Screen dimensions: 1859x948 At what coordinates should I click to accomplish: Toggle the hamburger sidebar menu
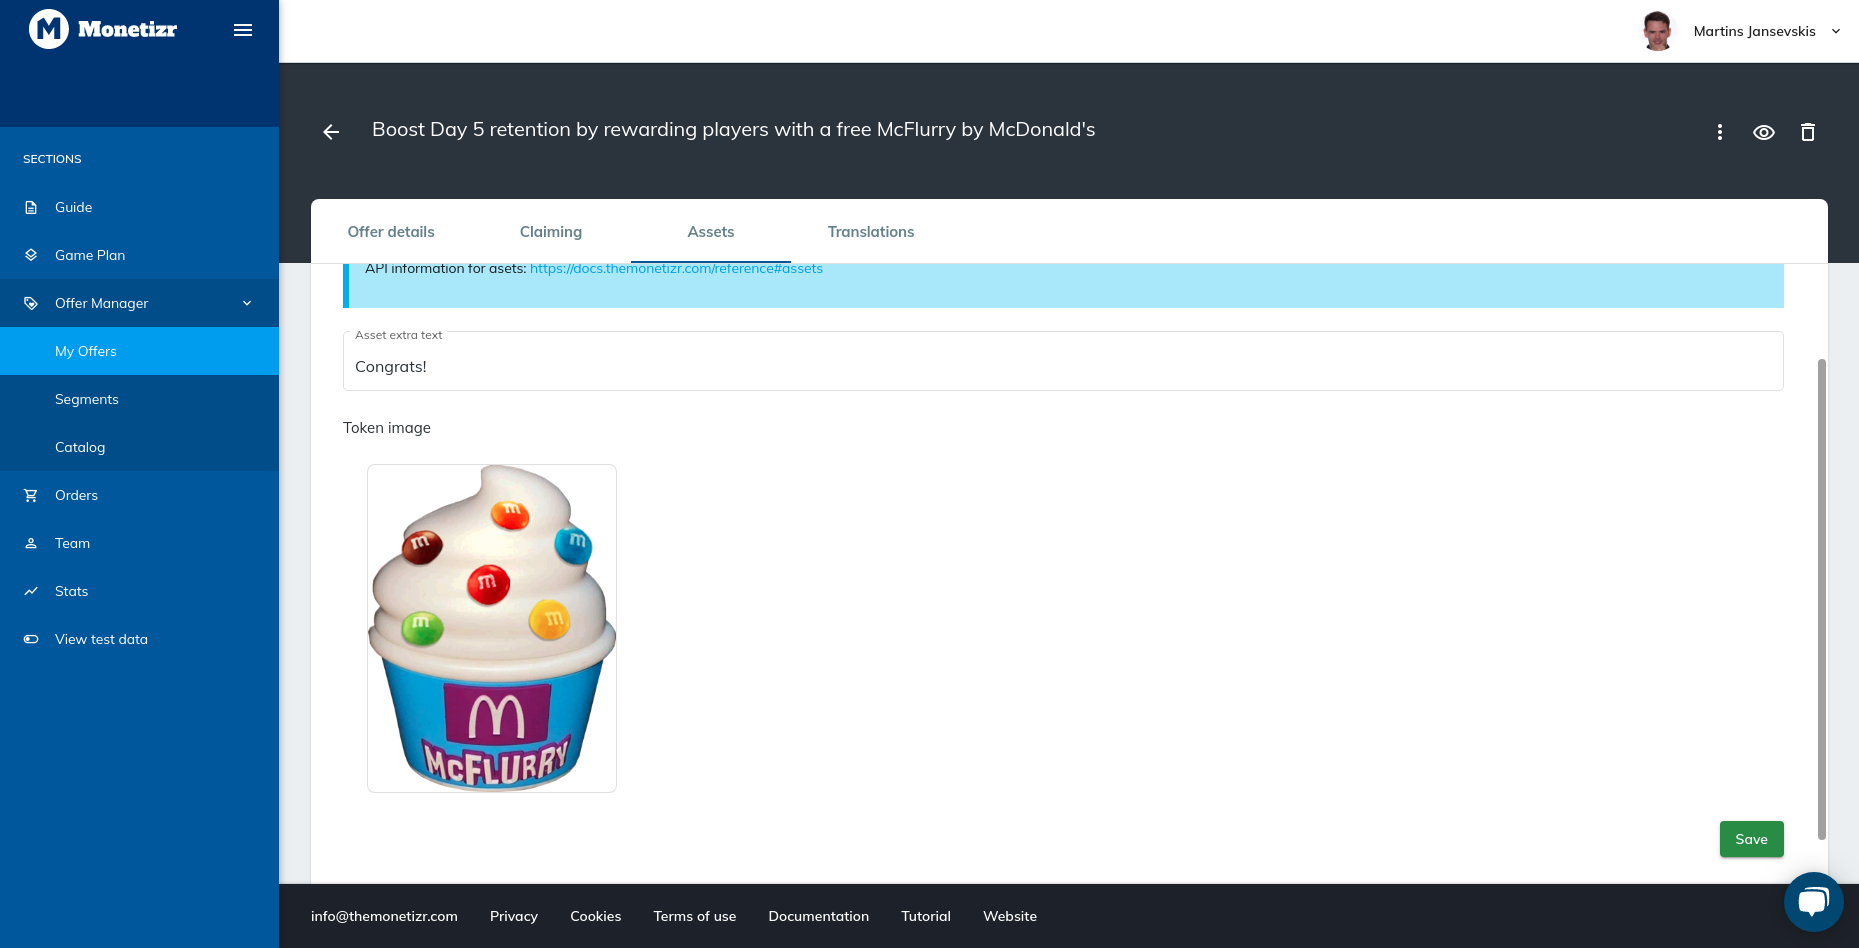[243, 30]
